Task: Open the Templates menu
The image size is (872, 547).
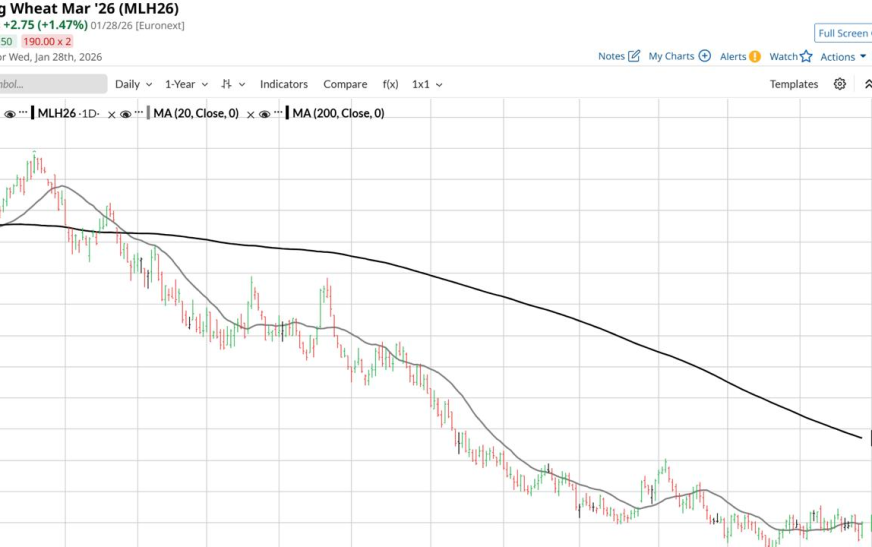Action: coord(794,84)
